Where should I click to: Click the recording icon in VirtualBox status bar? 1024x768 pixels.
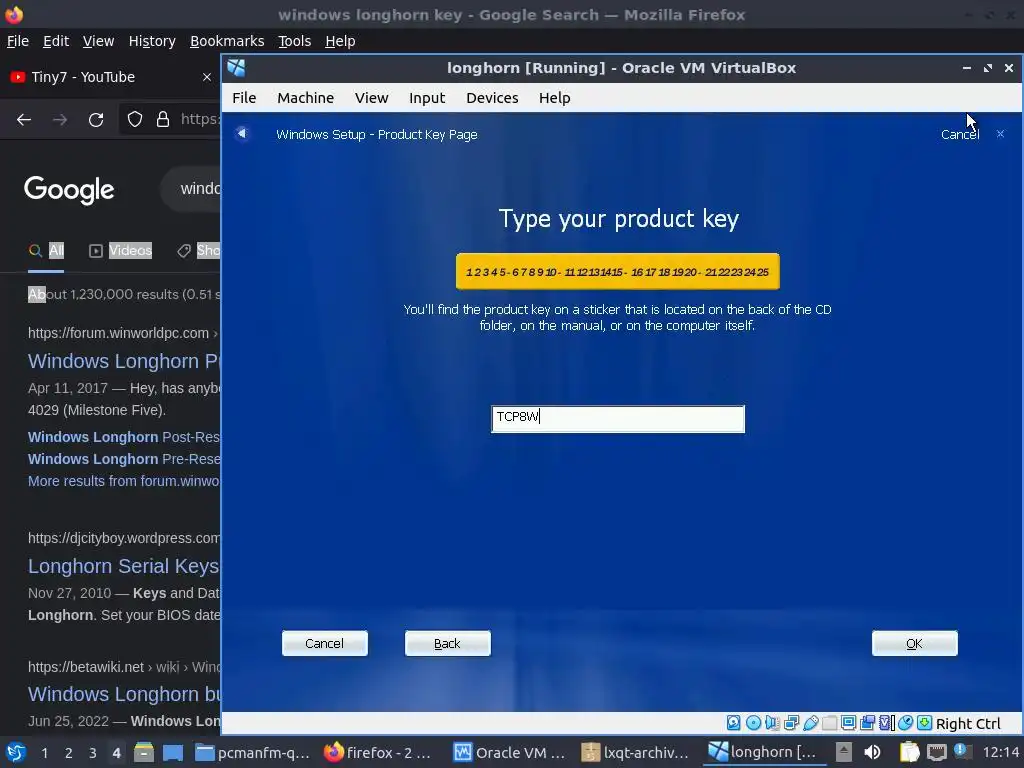[x=867, y=723]
